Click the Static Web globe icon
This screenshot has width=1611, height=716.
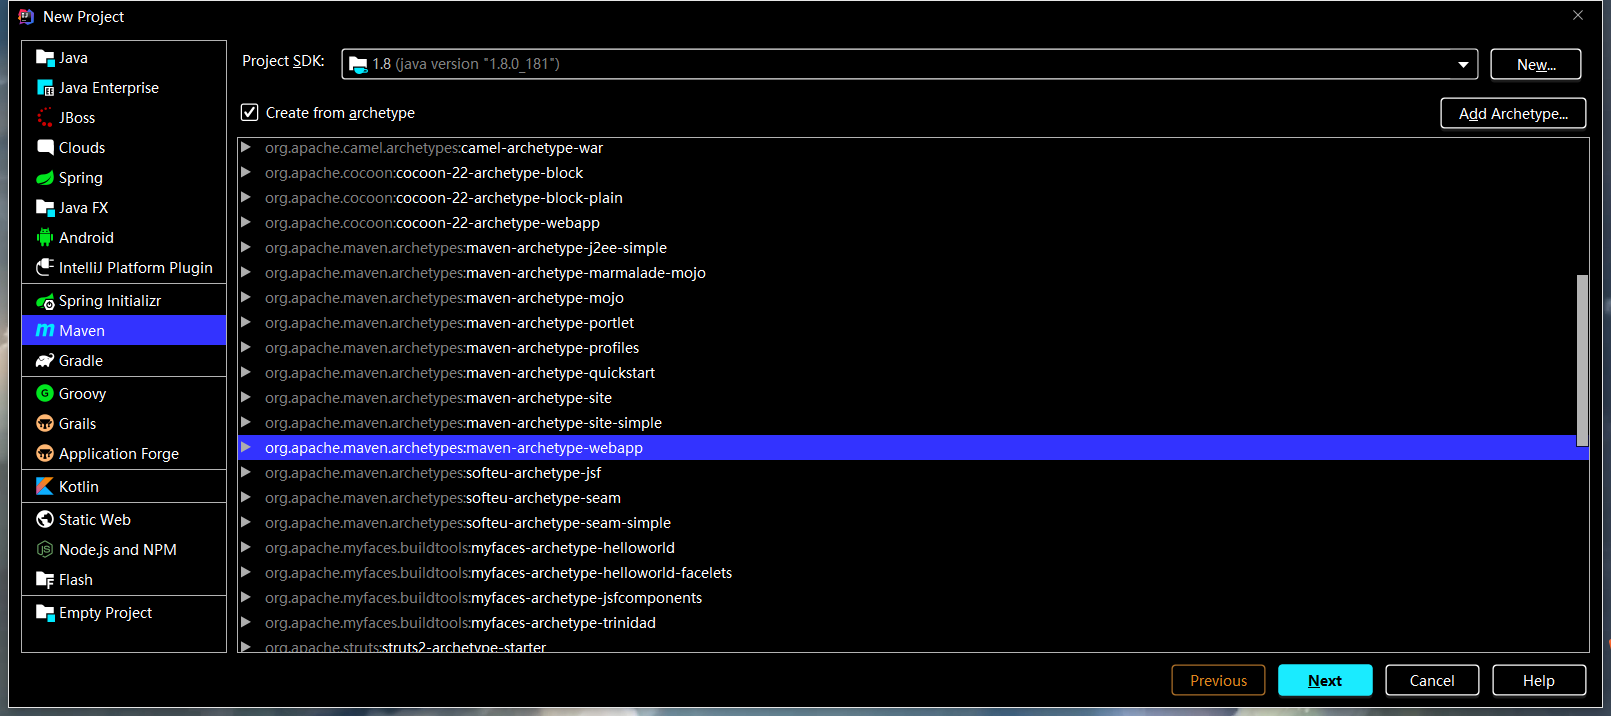pos(45,520)
